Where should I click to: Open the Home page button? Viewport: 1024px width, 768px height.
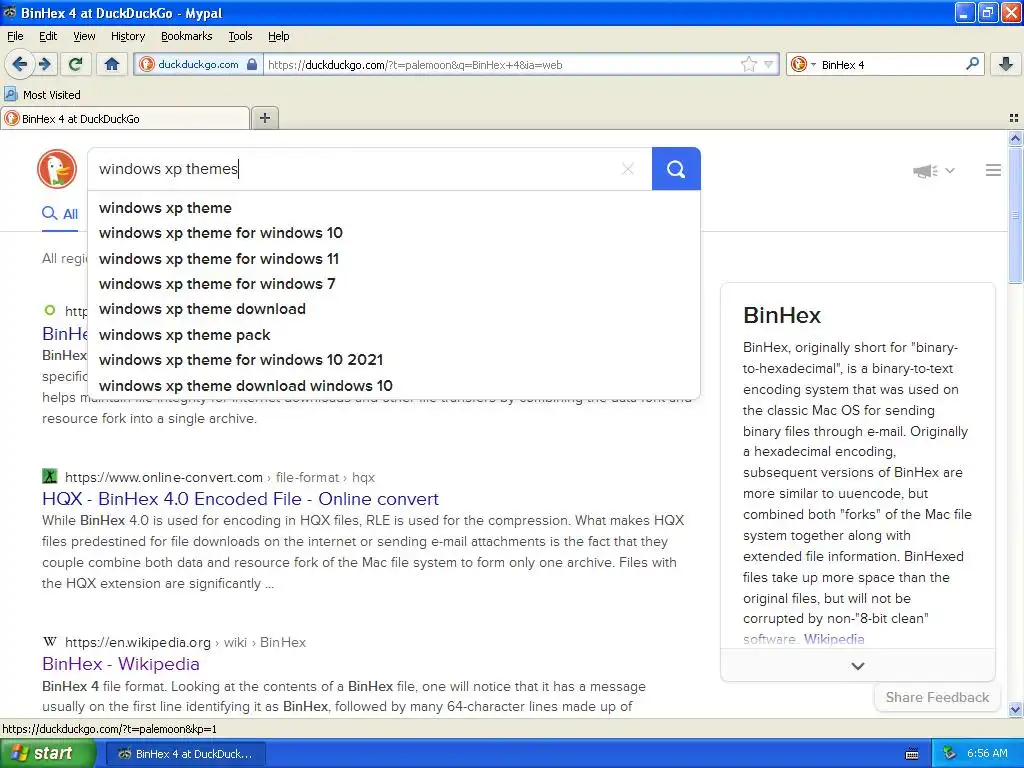point(112,64)
